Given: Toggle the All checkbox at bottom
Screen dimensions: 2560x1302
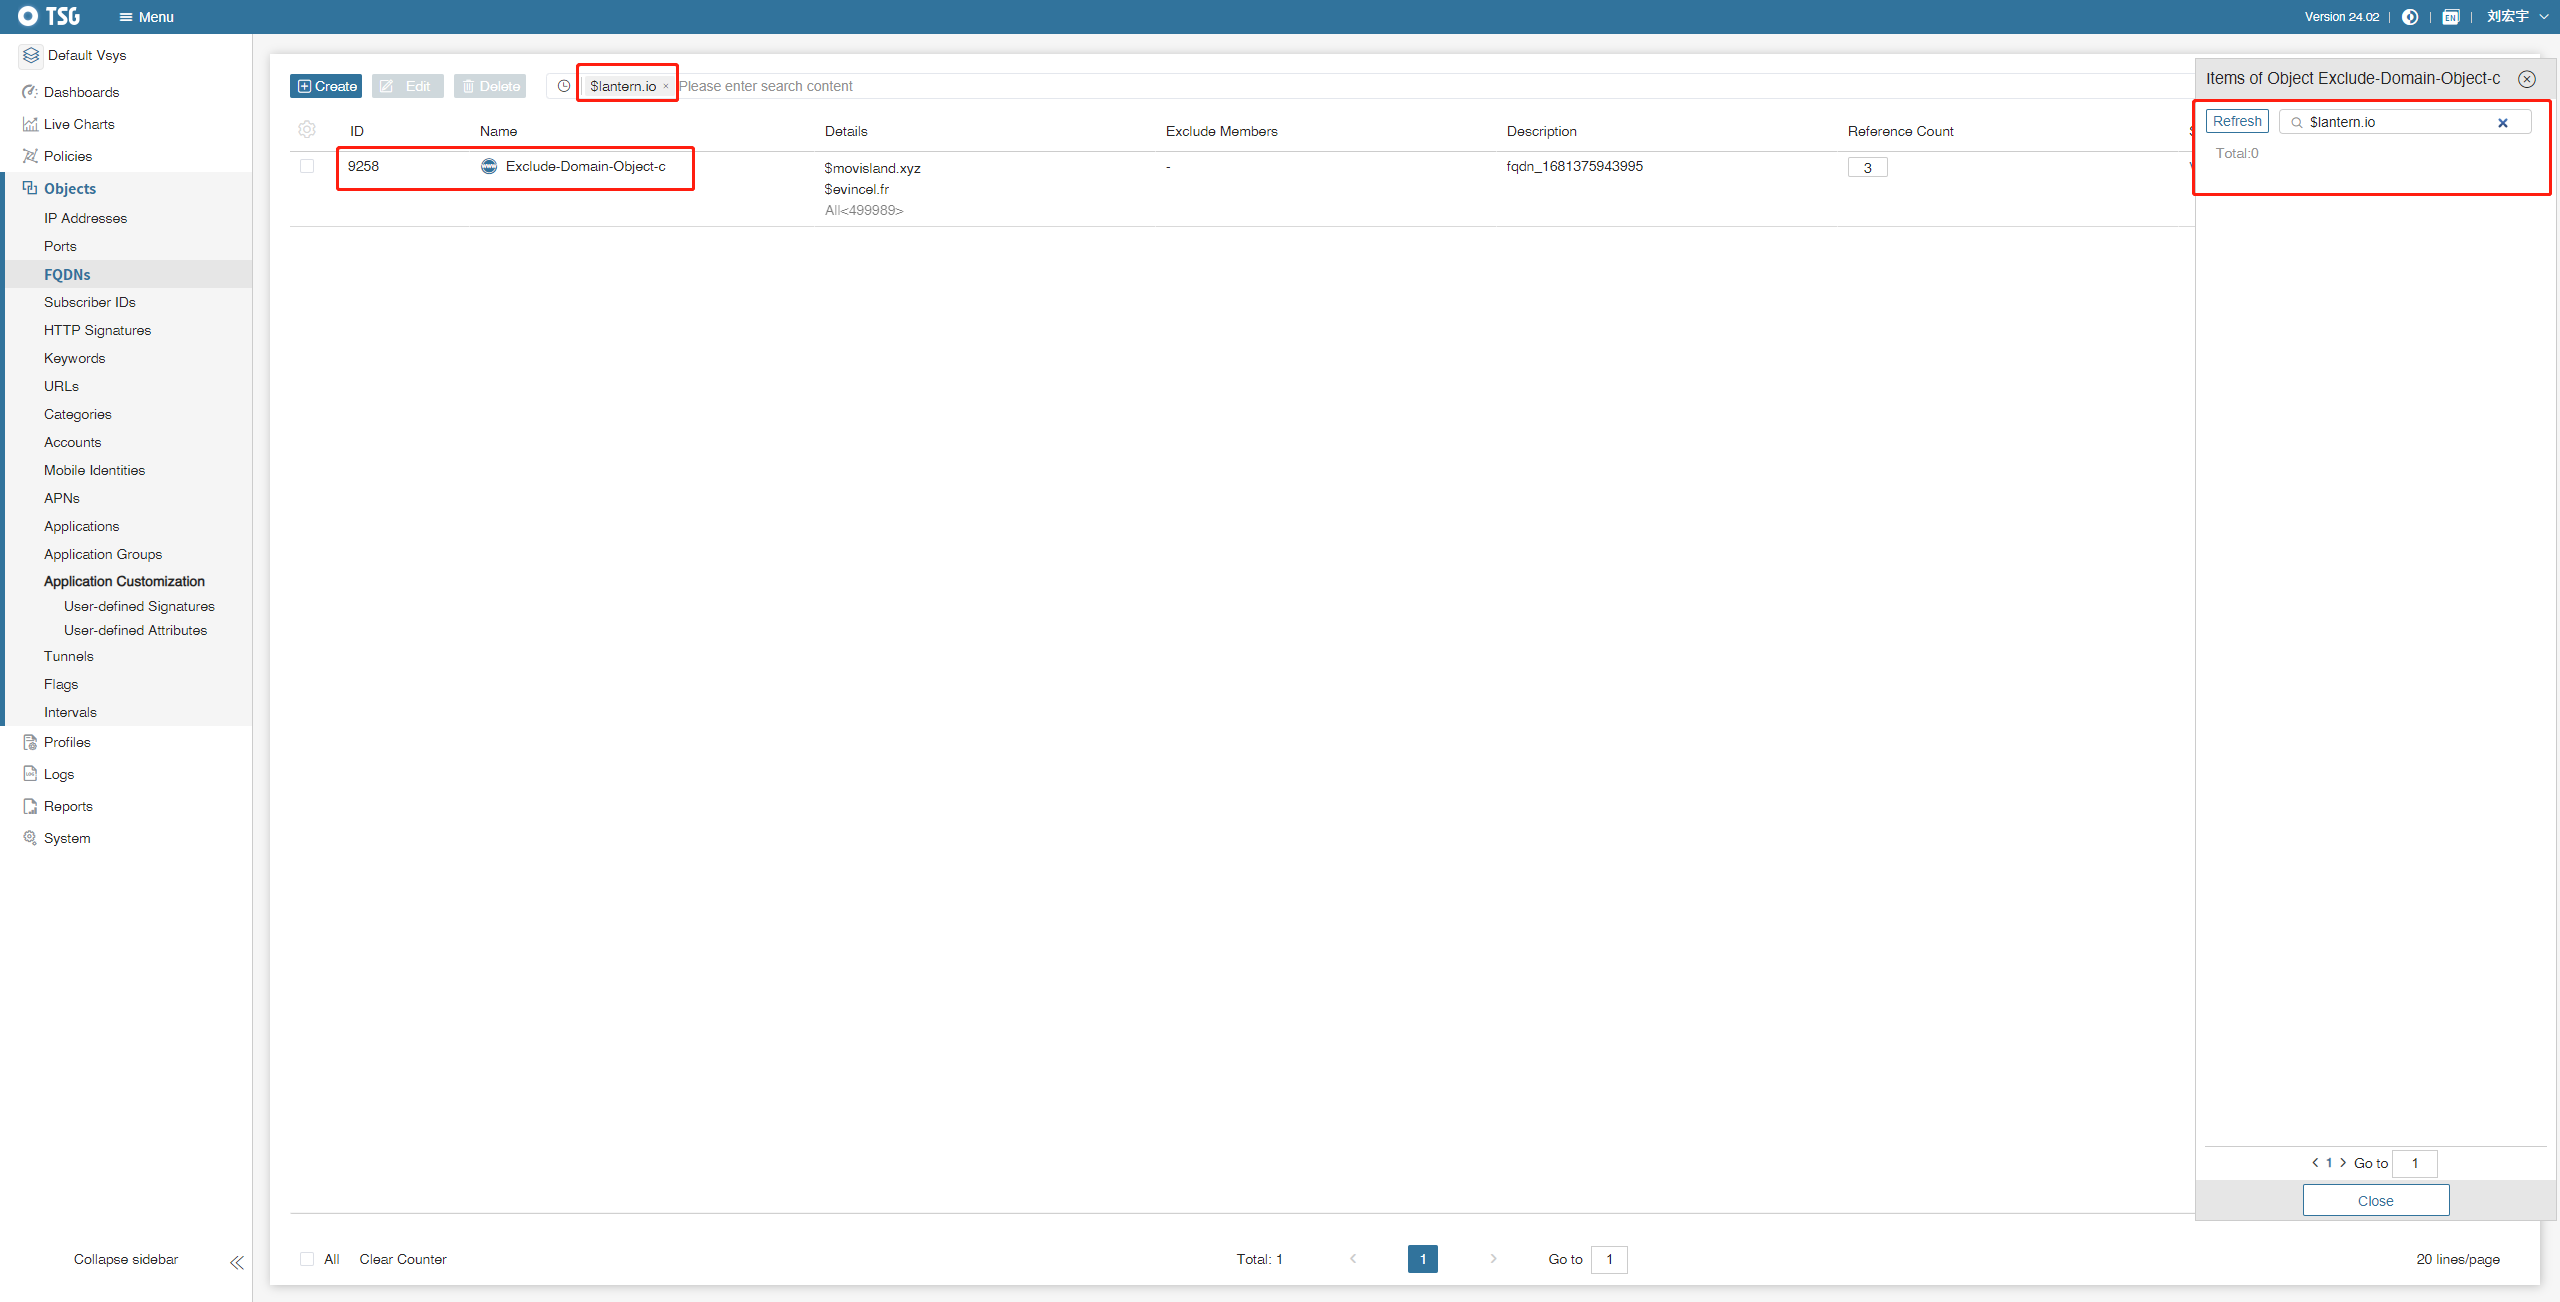Looking at the screenshot, I should [x=307, y=1259].
